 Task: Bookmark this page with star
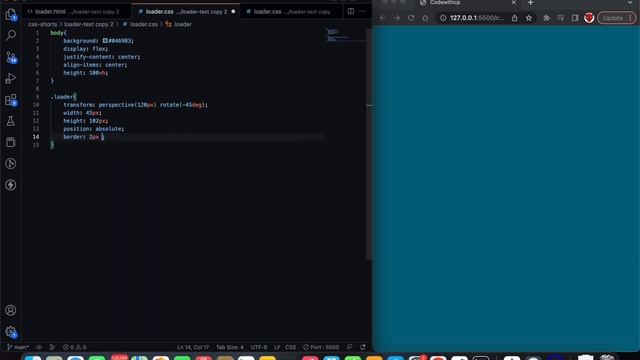(x=529, y=18)
